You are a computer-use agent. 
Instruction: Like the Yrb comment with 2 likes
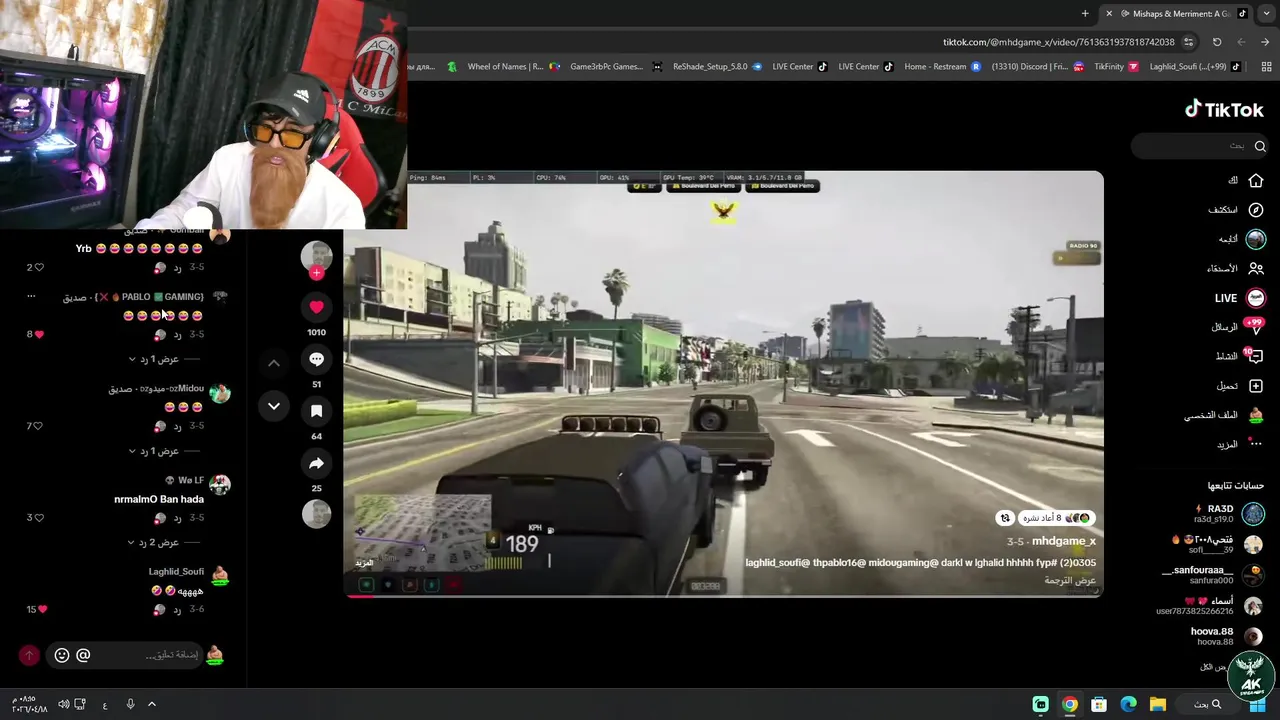coord(39,267)
